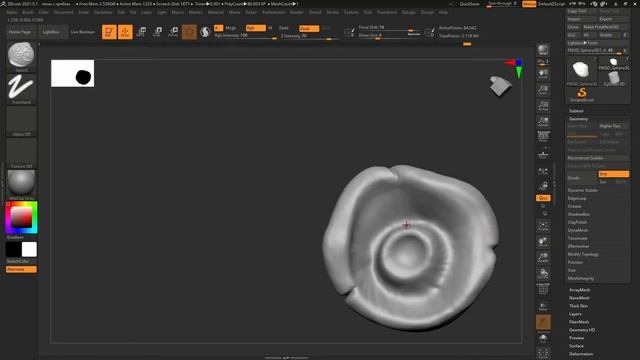
Task: Open the Transform menu
Action: click(x=387, y=12)
